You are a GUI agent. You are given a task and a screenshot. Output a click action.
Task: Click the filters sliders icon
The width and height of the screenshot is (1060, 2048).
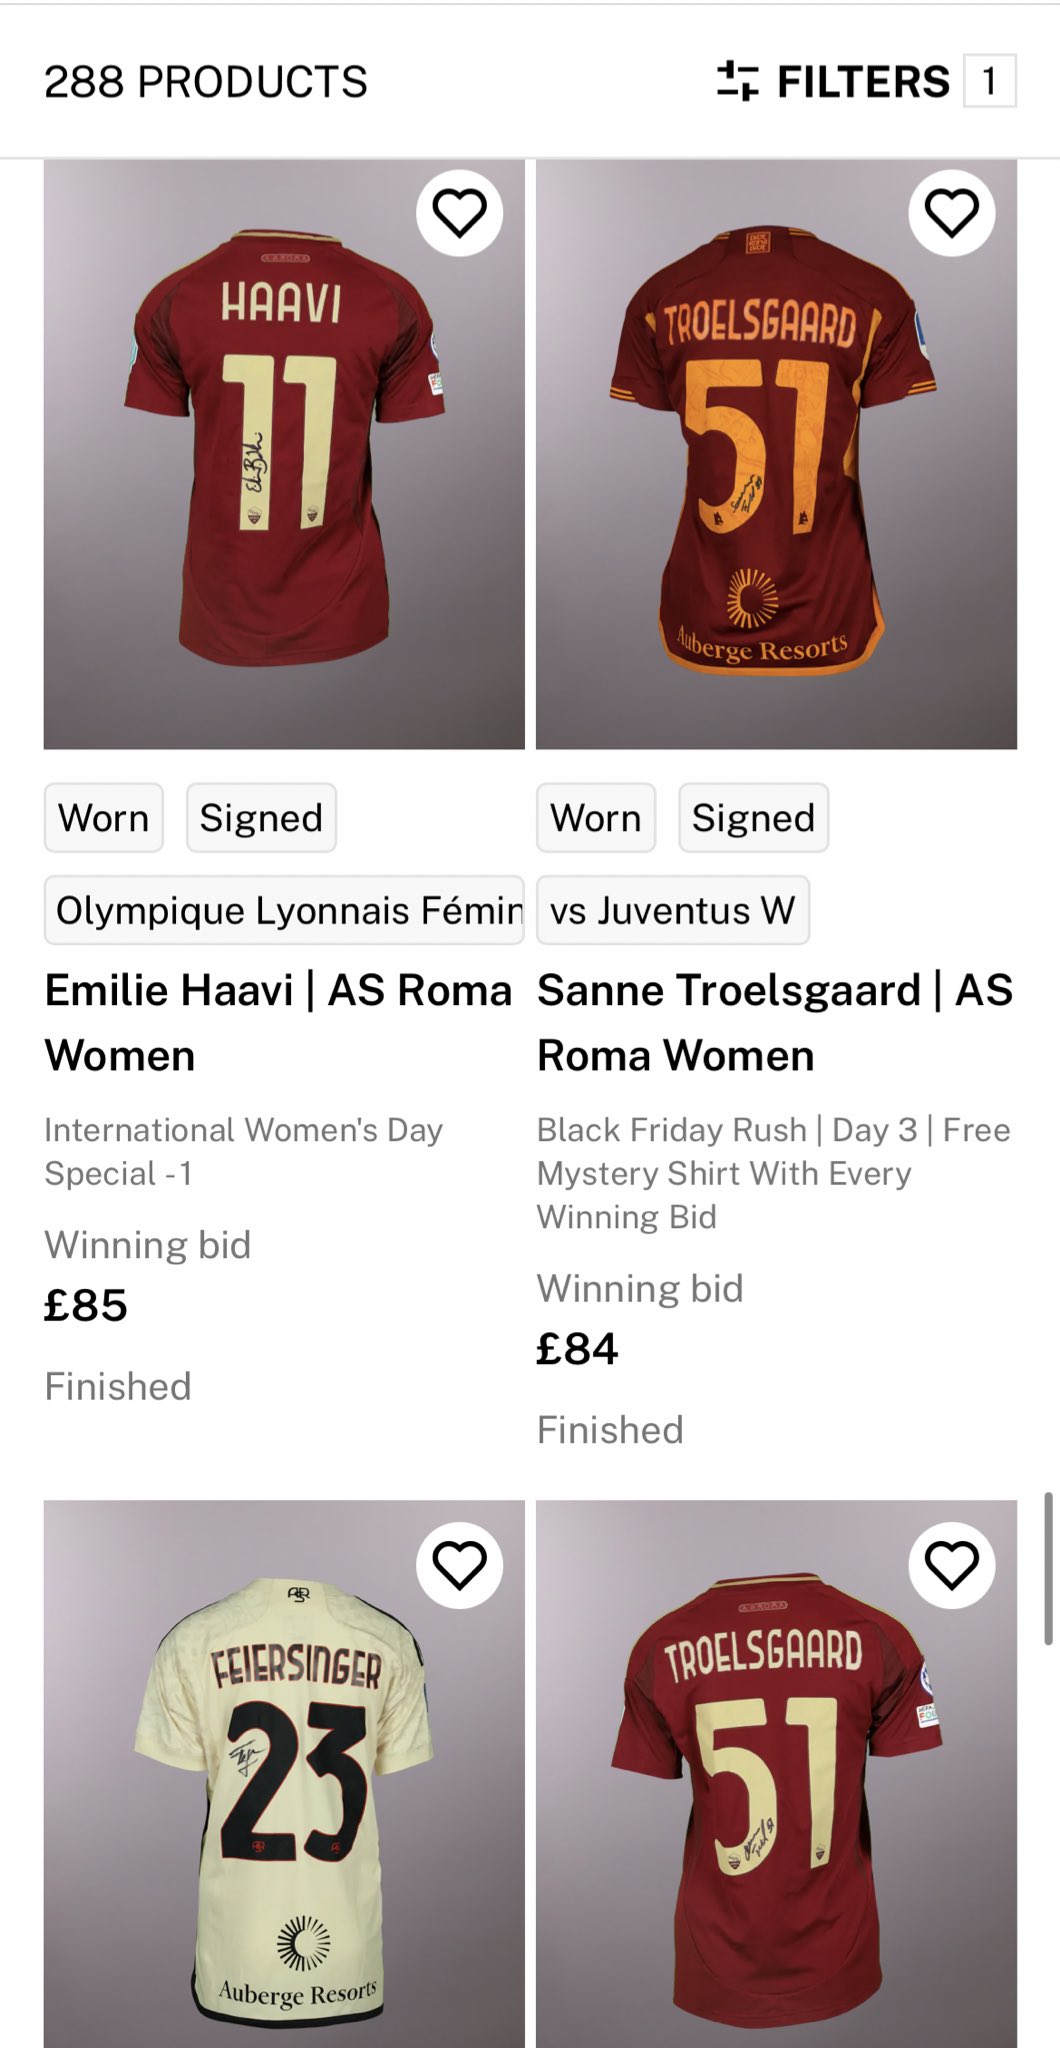coord(738,81)
